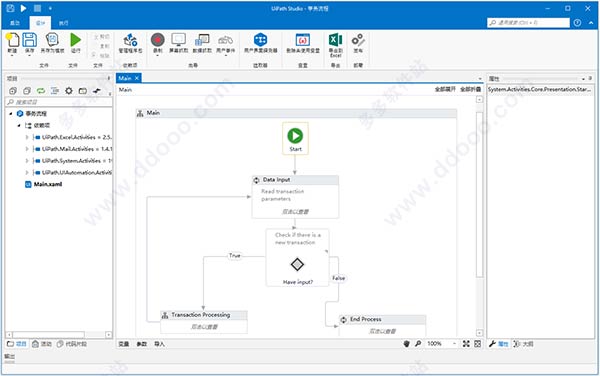
Task: Click the Overview toggle icon beside fit-to-screen
Action: click(478, 344)
